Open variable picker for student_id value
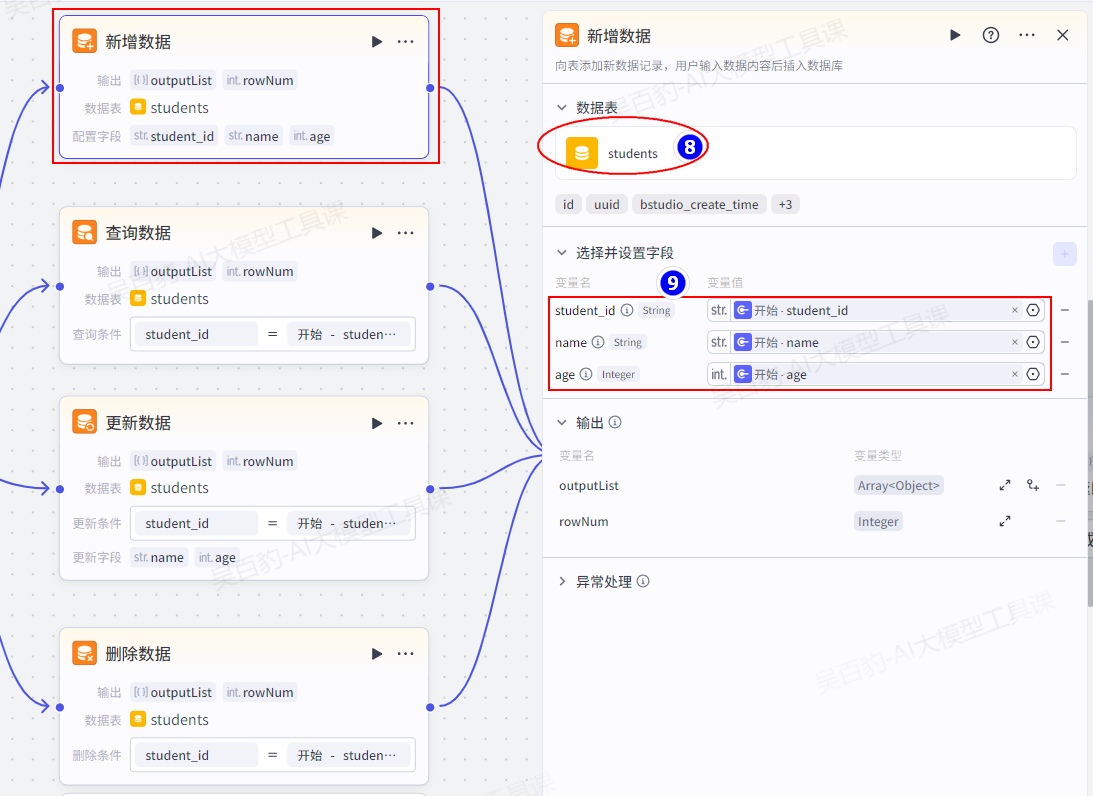The image size is (1093, 796). click(x=1033, y=311)
